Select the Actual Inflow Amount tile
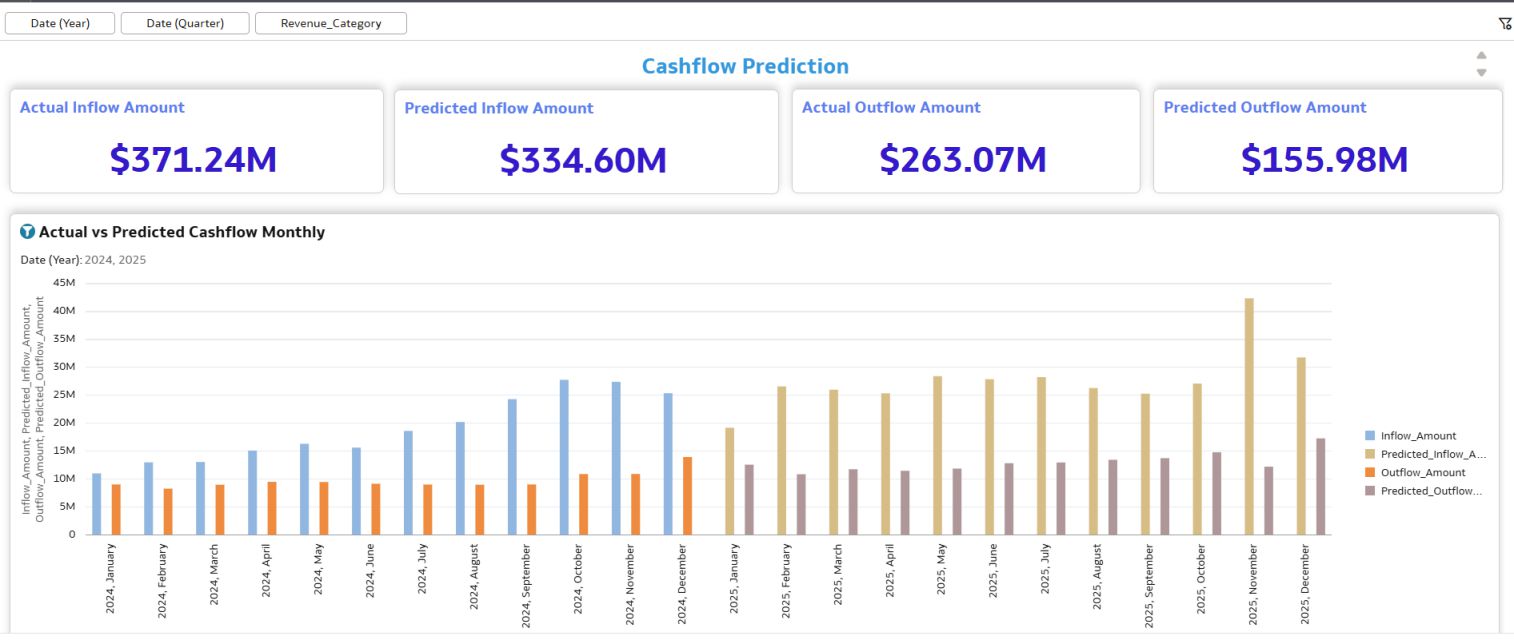 [196, 141]
